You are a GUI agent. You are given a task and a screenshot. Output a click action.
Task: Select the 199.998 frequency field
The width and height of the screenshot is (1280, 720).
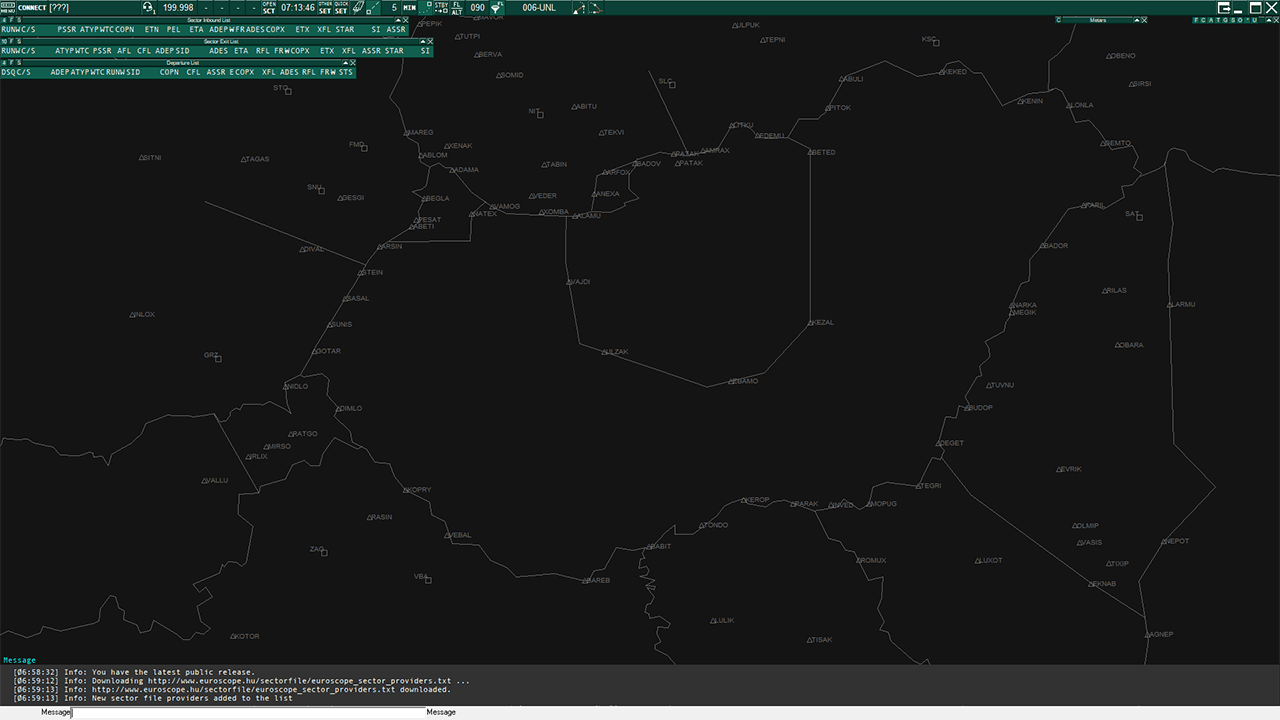point(178,8)
